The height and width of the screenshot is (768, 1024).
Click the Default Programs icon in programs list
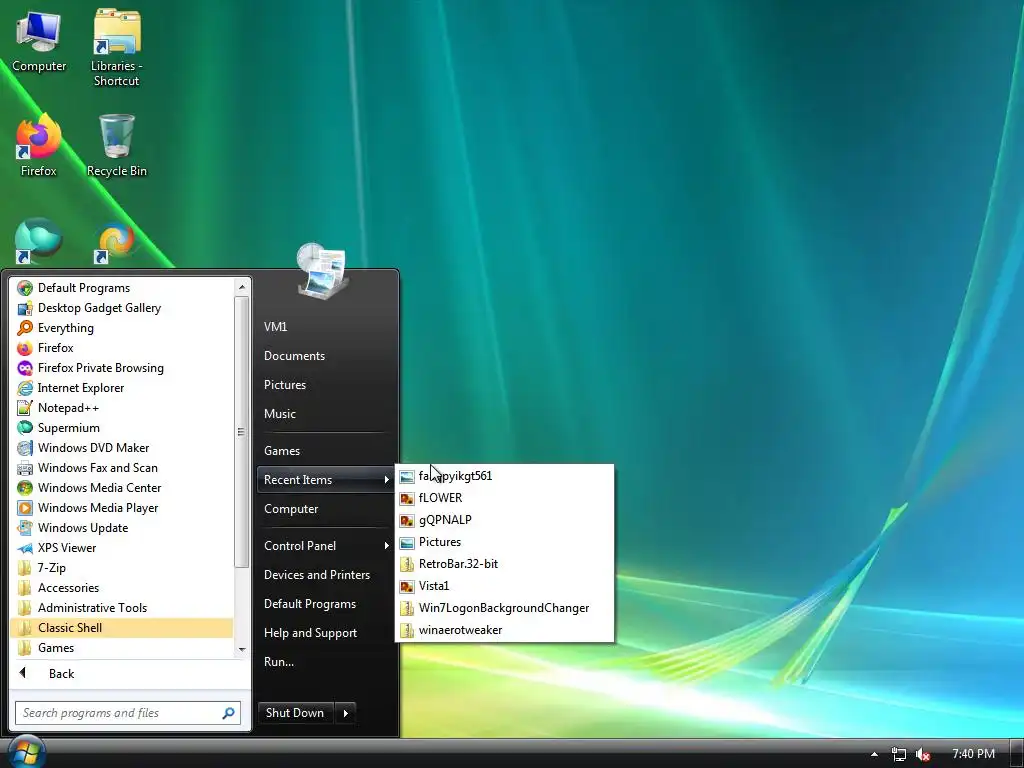[x=25, y=288]
